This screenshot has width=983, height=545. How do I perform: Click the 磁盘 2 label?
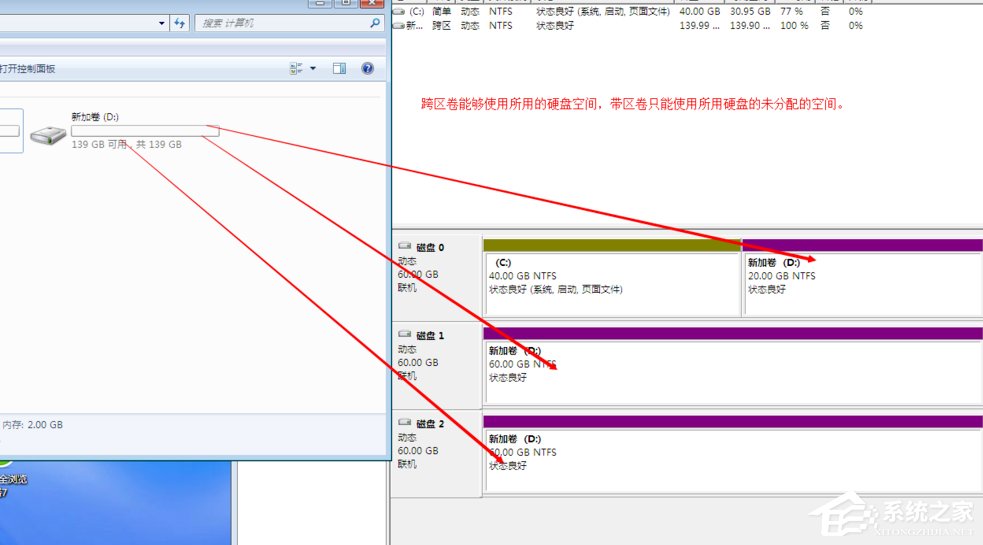click(430, 424)
